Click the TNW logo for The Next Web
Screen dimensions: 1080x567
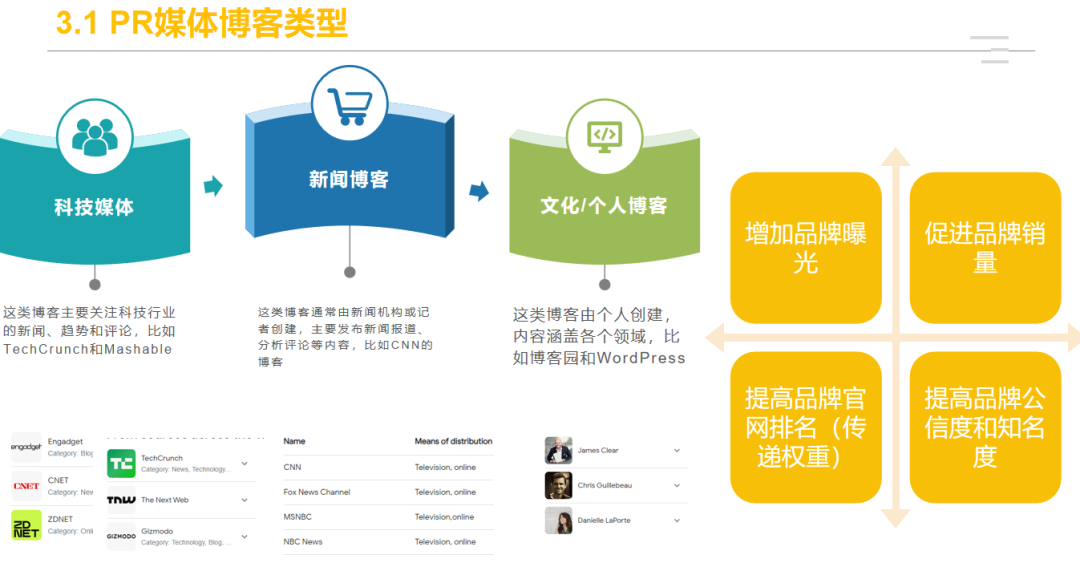pos(121,500)
